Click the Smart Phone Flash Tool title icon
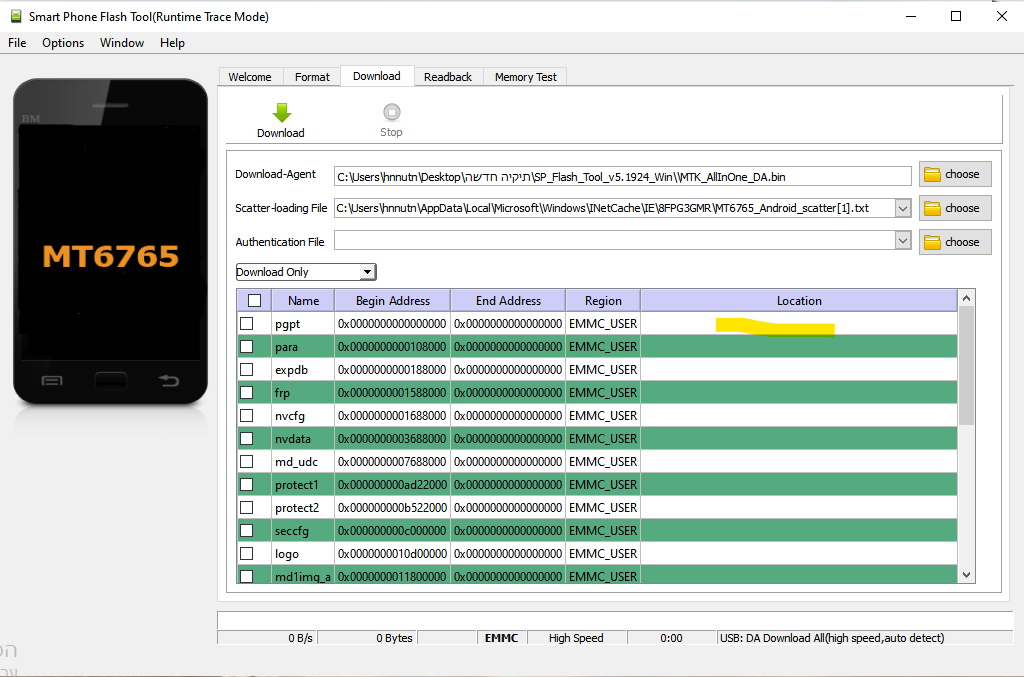This screenshot has width=1024, height=677. coord(15,16)
